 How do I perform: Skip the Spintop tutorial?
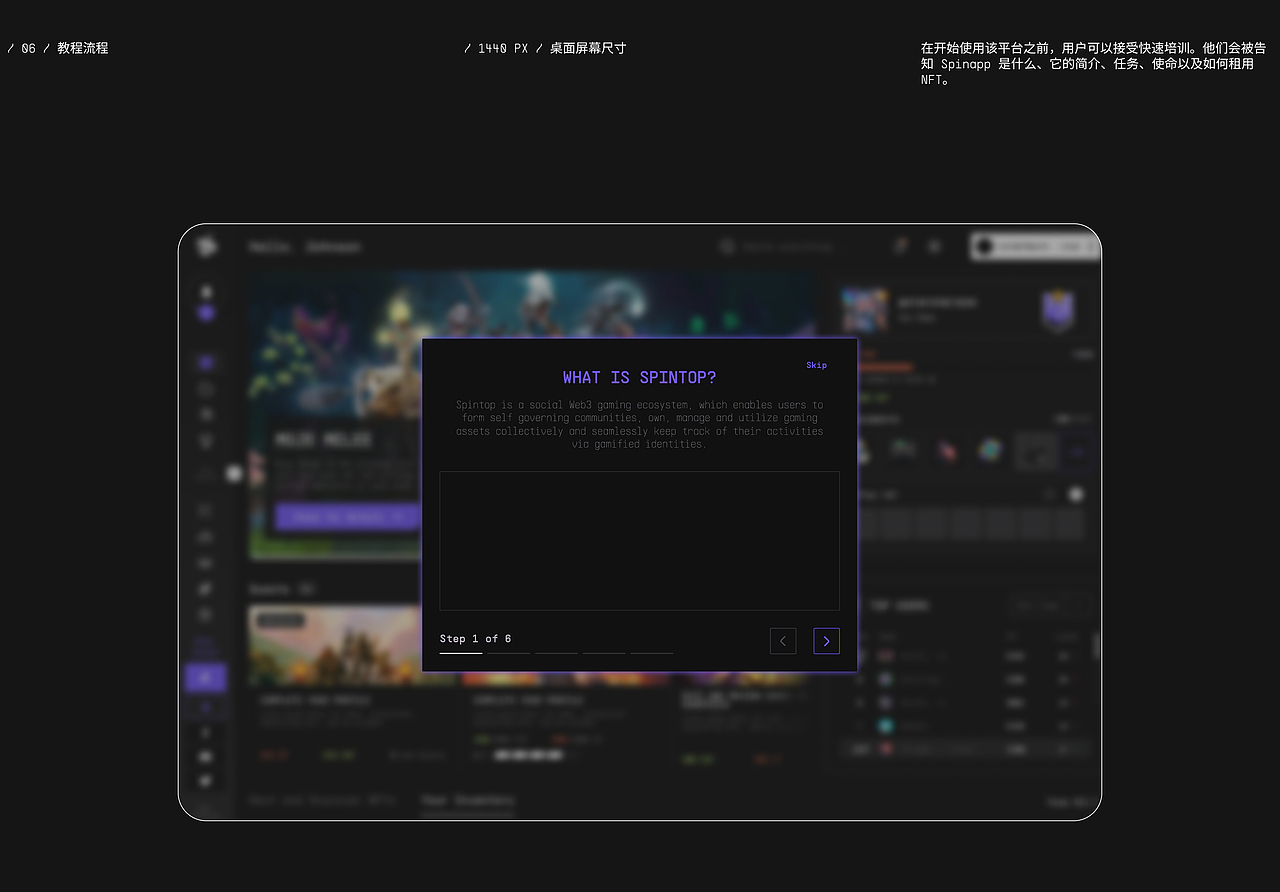click(816, 365)
